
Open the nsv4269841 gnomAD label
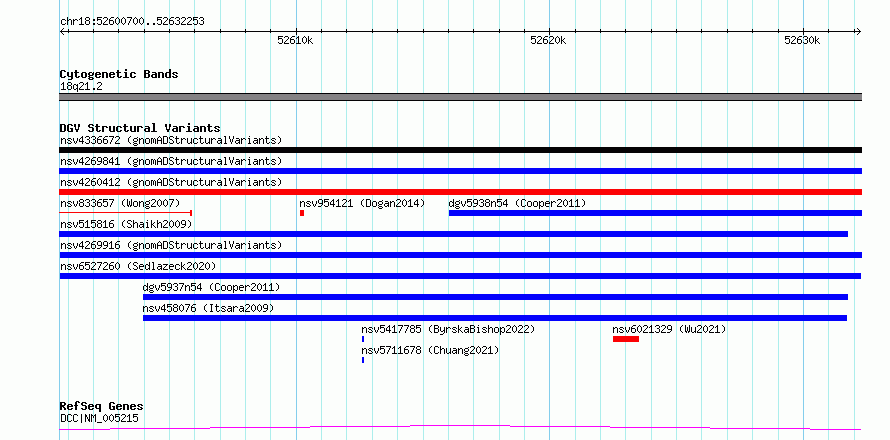(x=171, y=161)
